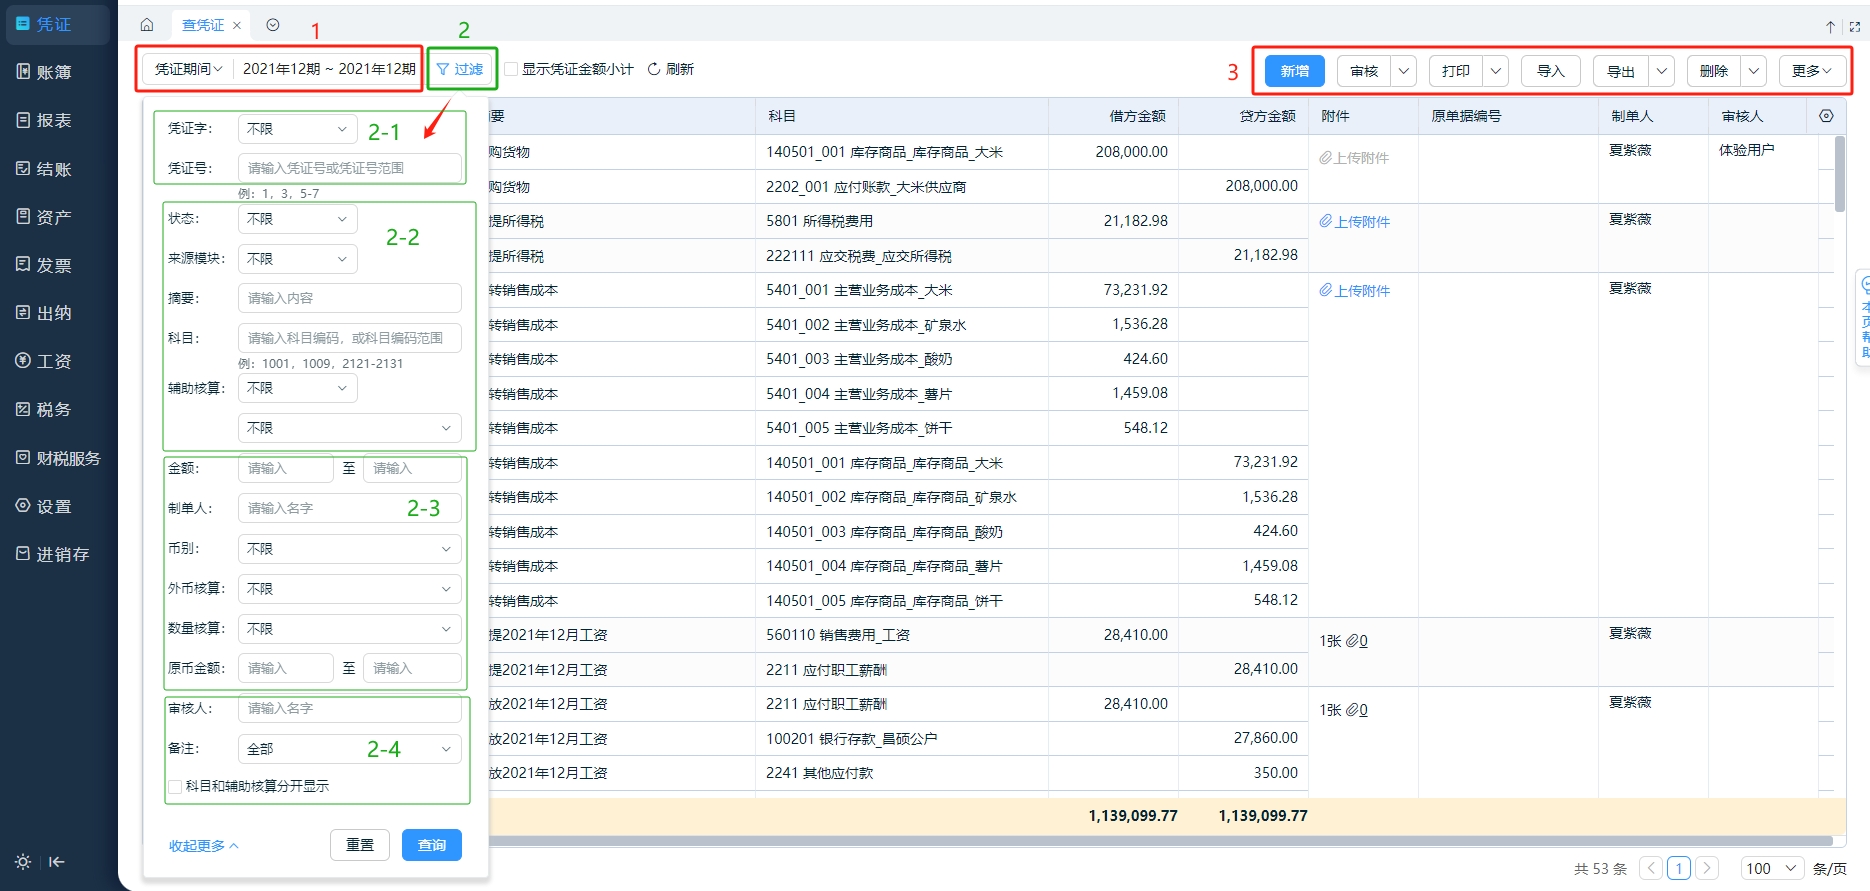This screenshot has width=1870, height=891.
Task: Open the 更多 actions menu
Action: (x=1812, y=71)
